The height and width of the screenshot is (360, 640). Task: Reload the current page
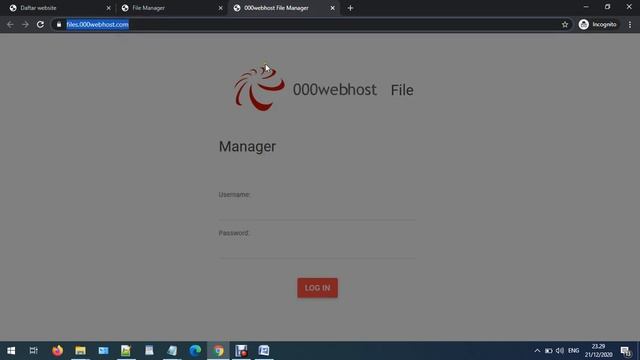40,24
